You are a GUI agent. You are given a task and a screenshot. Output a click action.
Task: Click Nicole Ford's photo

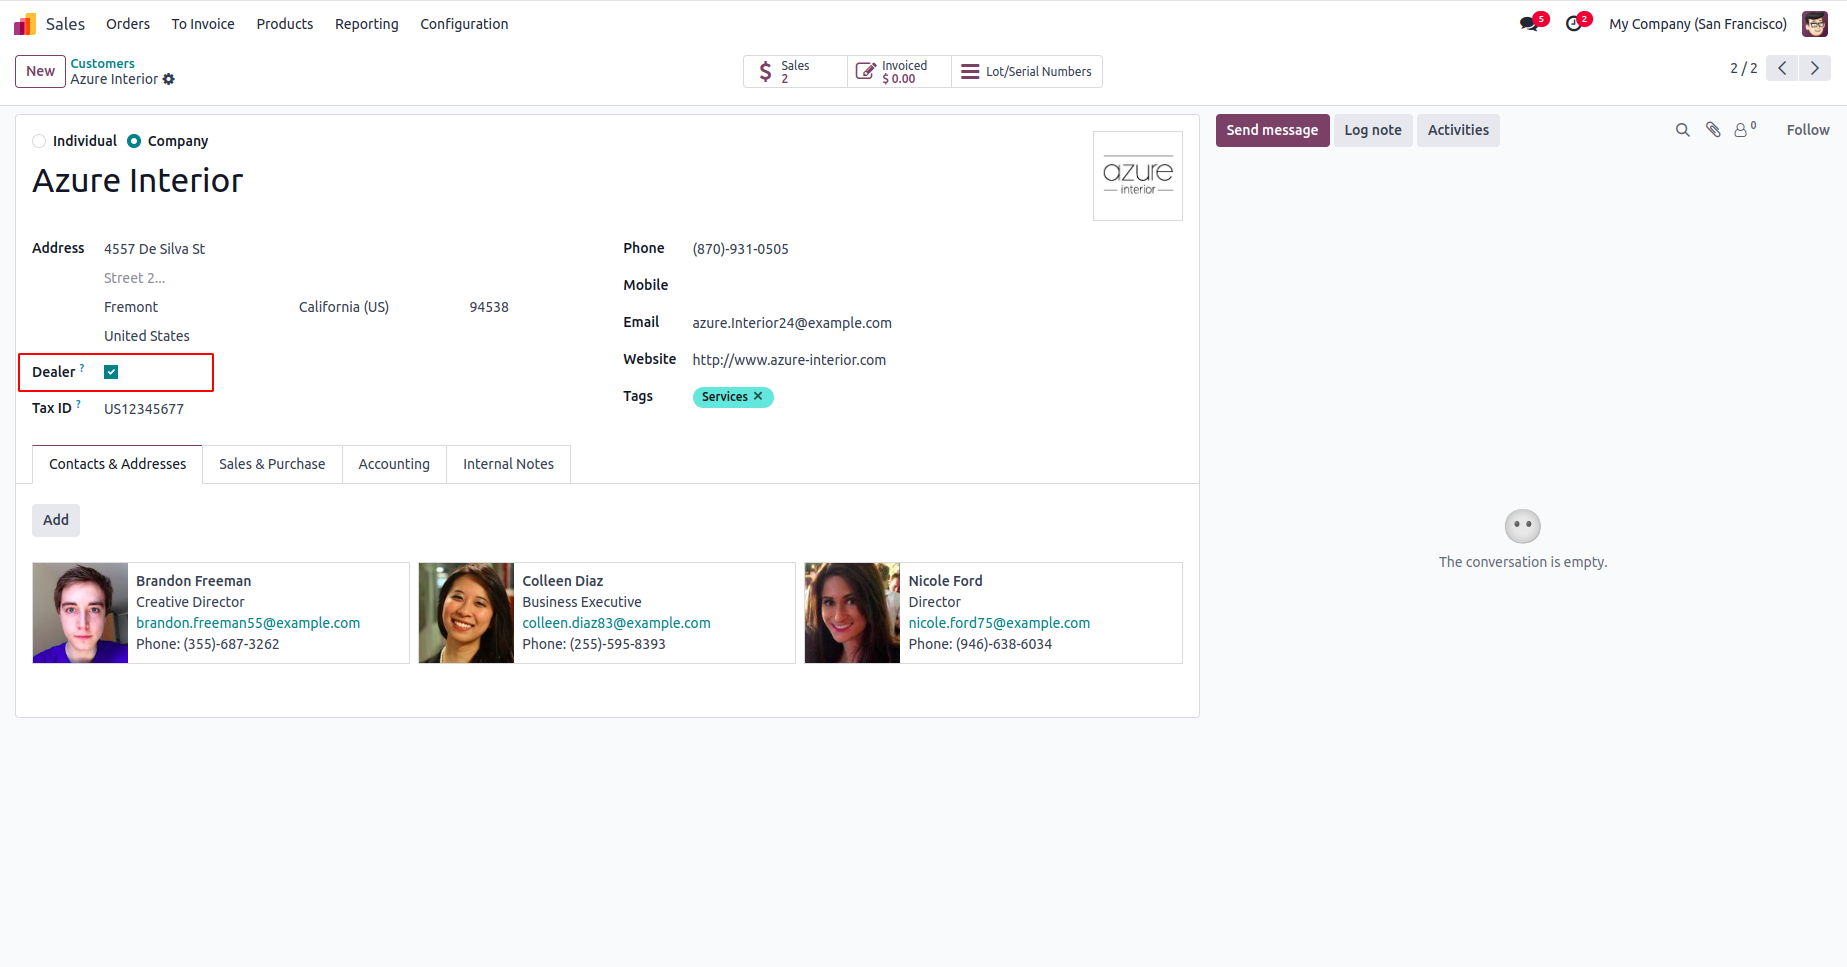pyautogui.click(x=852, y=613)
